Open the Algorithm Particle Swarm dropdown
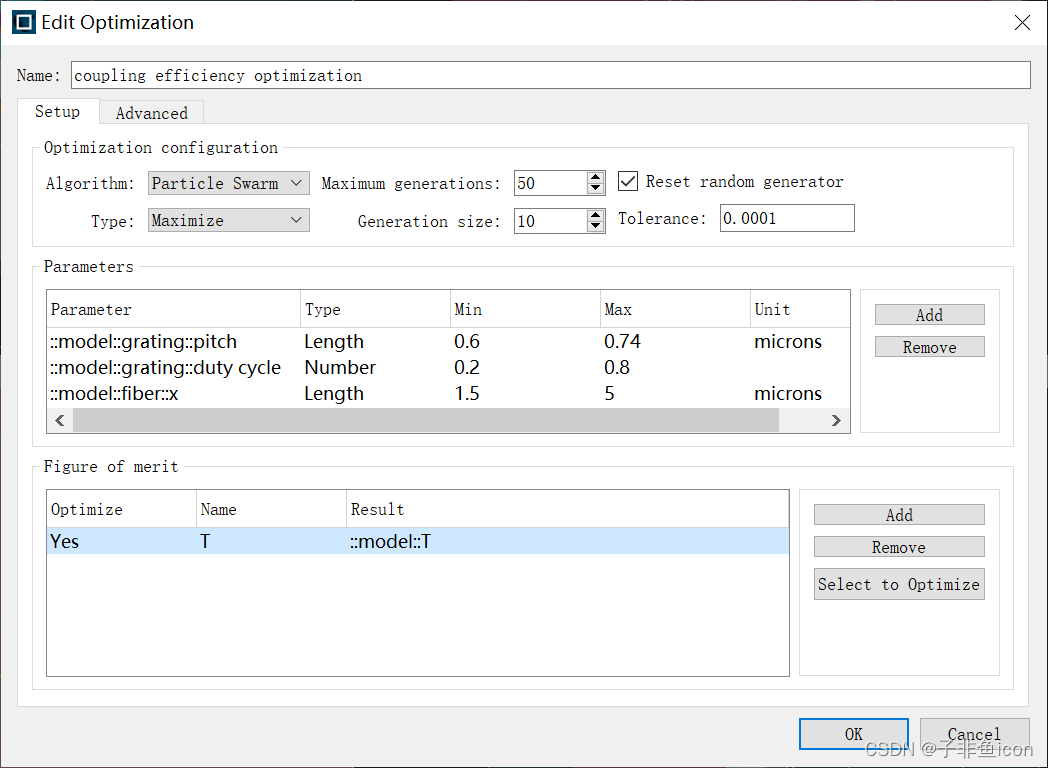 [x=229, y=183]
